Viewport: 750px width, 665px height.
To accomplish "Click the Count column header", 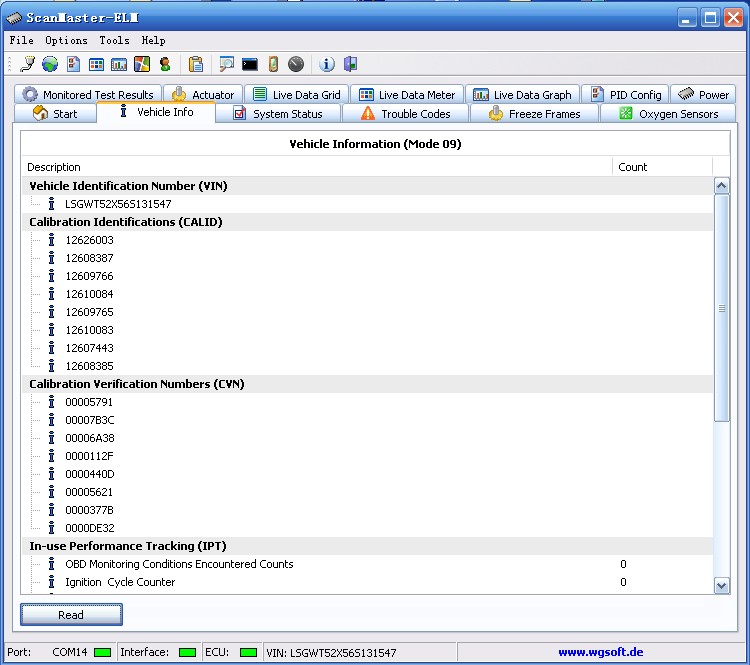I will (662, 167).
